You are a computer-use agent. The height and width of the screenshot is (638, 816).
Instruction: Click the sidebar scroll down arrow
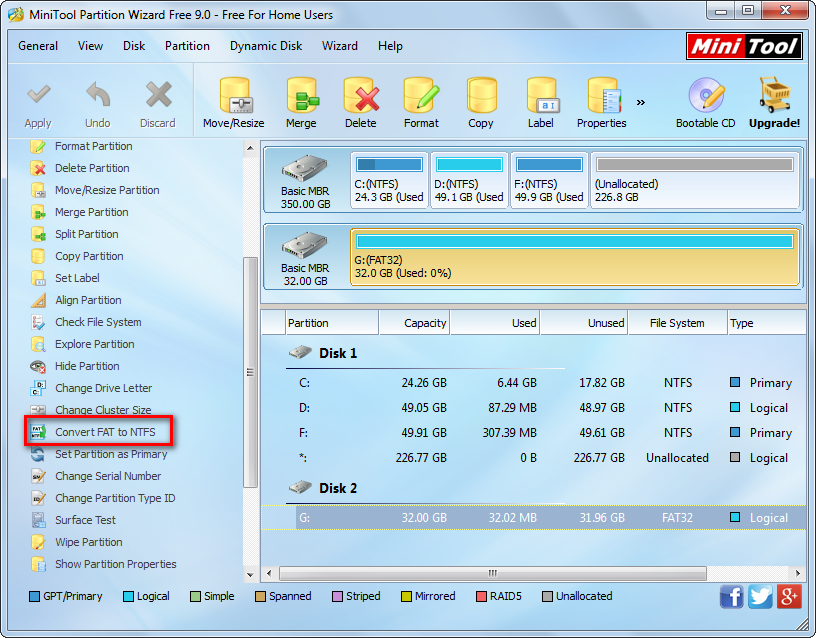point(250,575)
